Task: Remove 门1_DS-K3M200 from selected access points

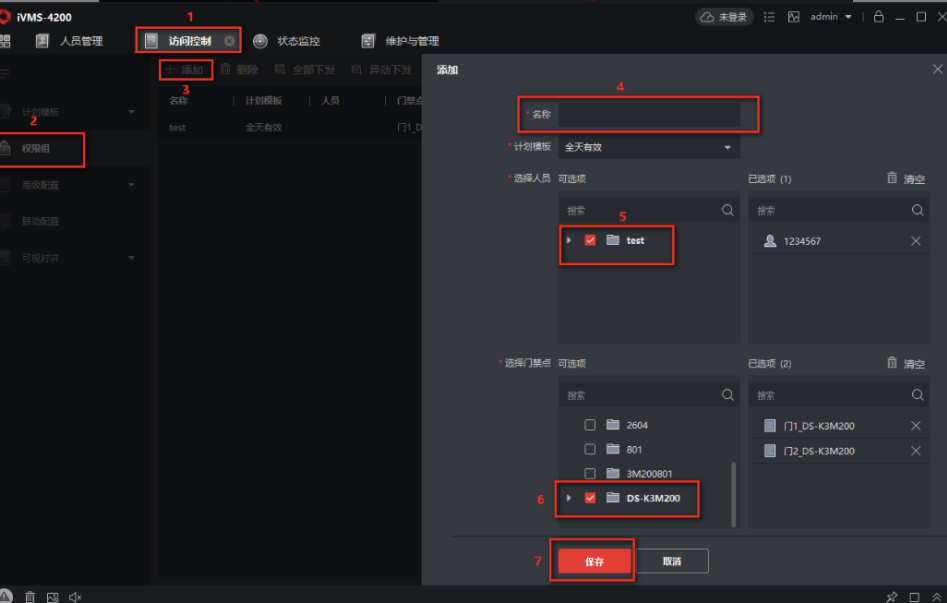Action: [x=915, y=426]
